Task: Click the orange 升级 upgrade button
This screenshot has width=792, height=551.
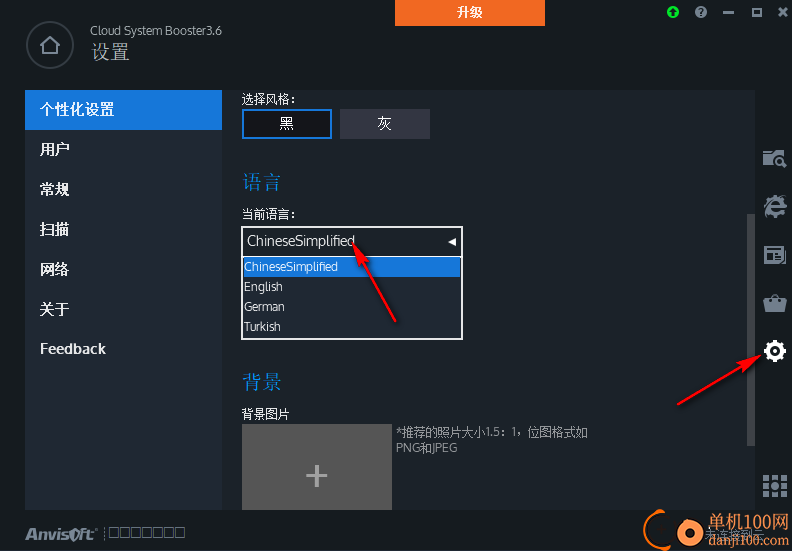Action: click(x=470, y=13)
